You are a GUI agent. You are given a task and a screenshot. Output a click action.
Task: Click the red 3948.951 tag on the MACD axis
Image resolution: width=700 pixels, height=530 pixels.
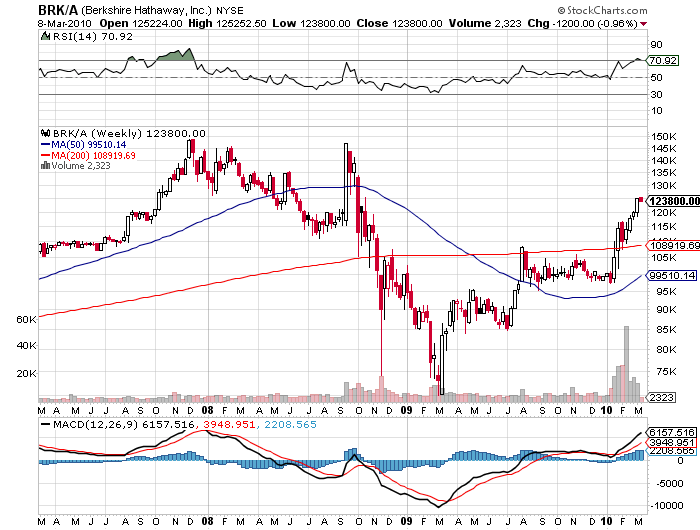[x=671, y=442]
